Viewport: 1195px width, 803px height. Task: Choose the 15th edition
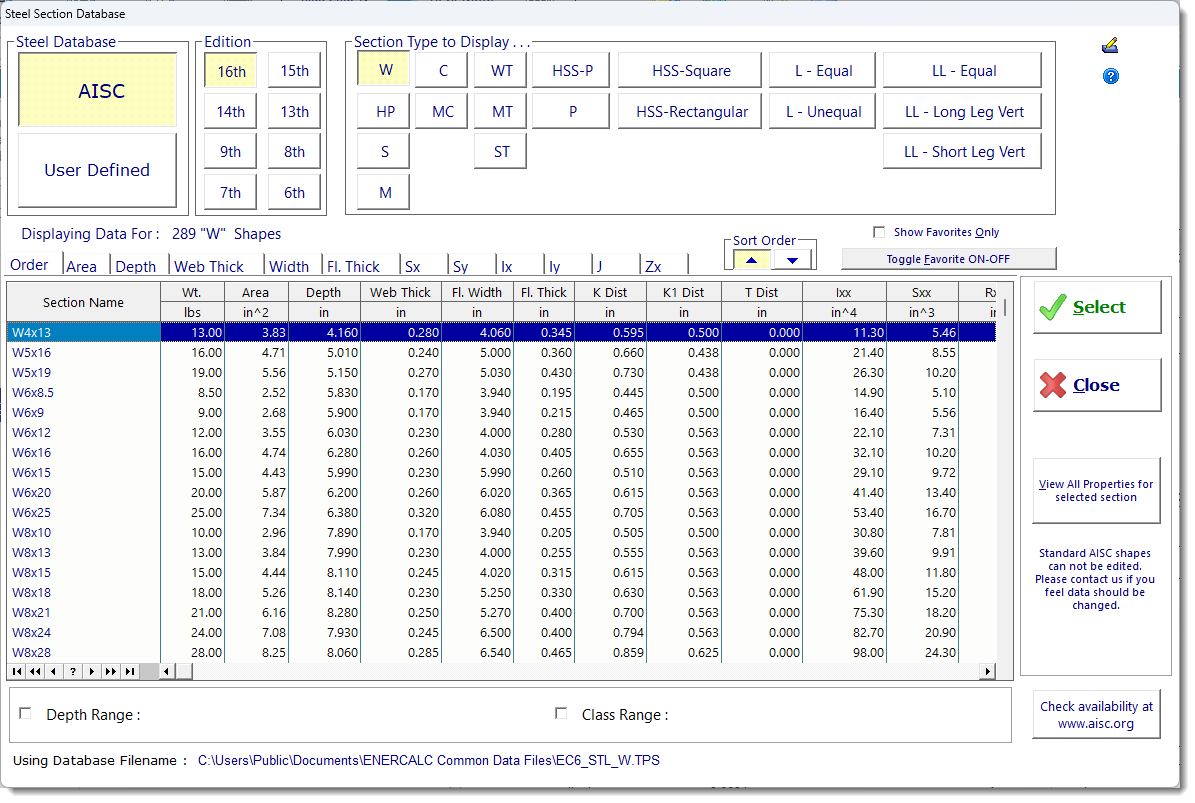point(294,71)
